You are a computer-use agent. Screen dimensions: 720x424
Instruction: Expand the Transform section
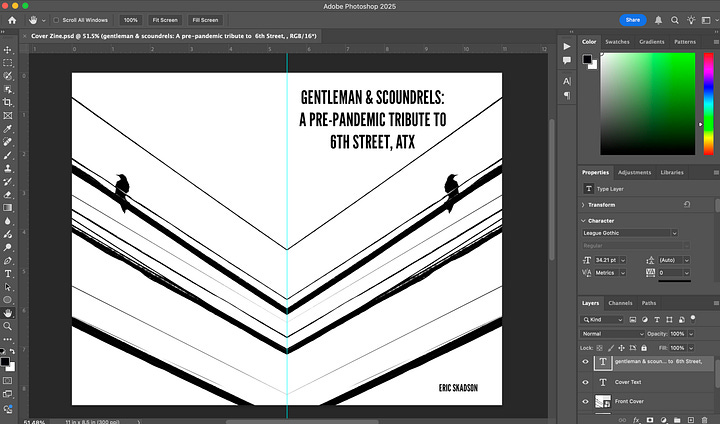(x=584, y=204)
